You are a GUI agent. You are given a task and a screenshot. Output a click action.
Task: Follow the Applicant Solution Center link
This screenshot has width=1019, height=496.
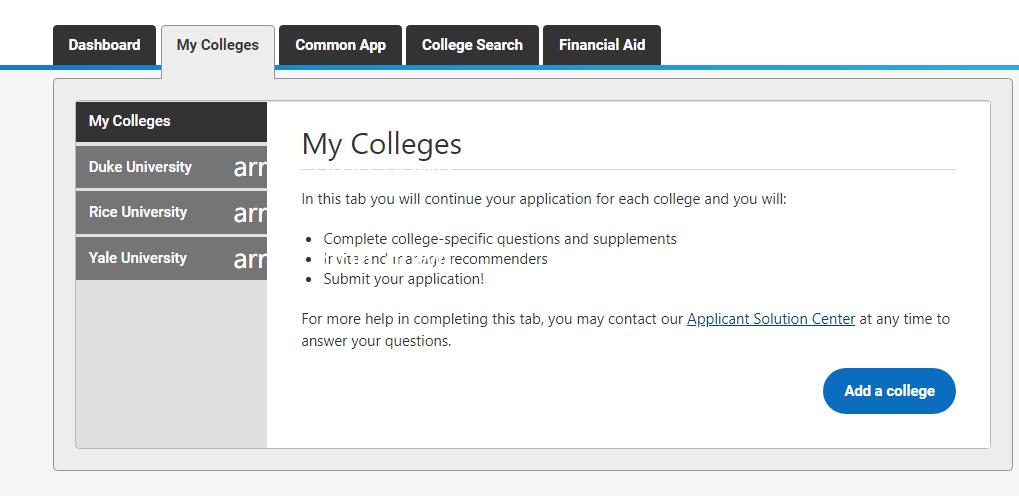pos(770,319)
